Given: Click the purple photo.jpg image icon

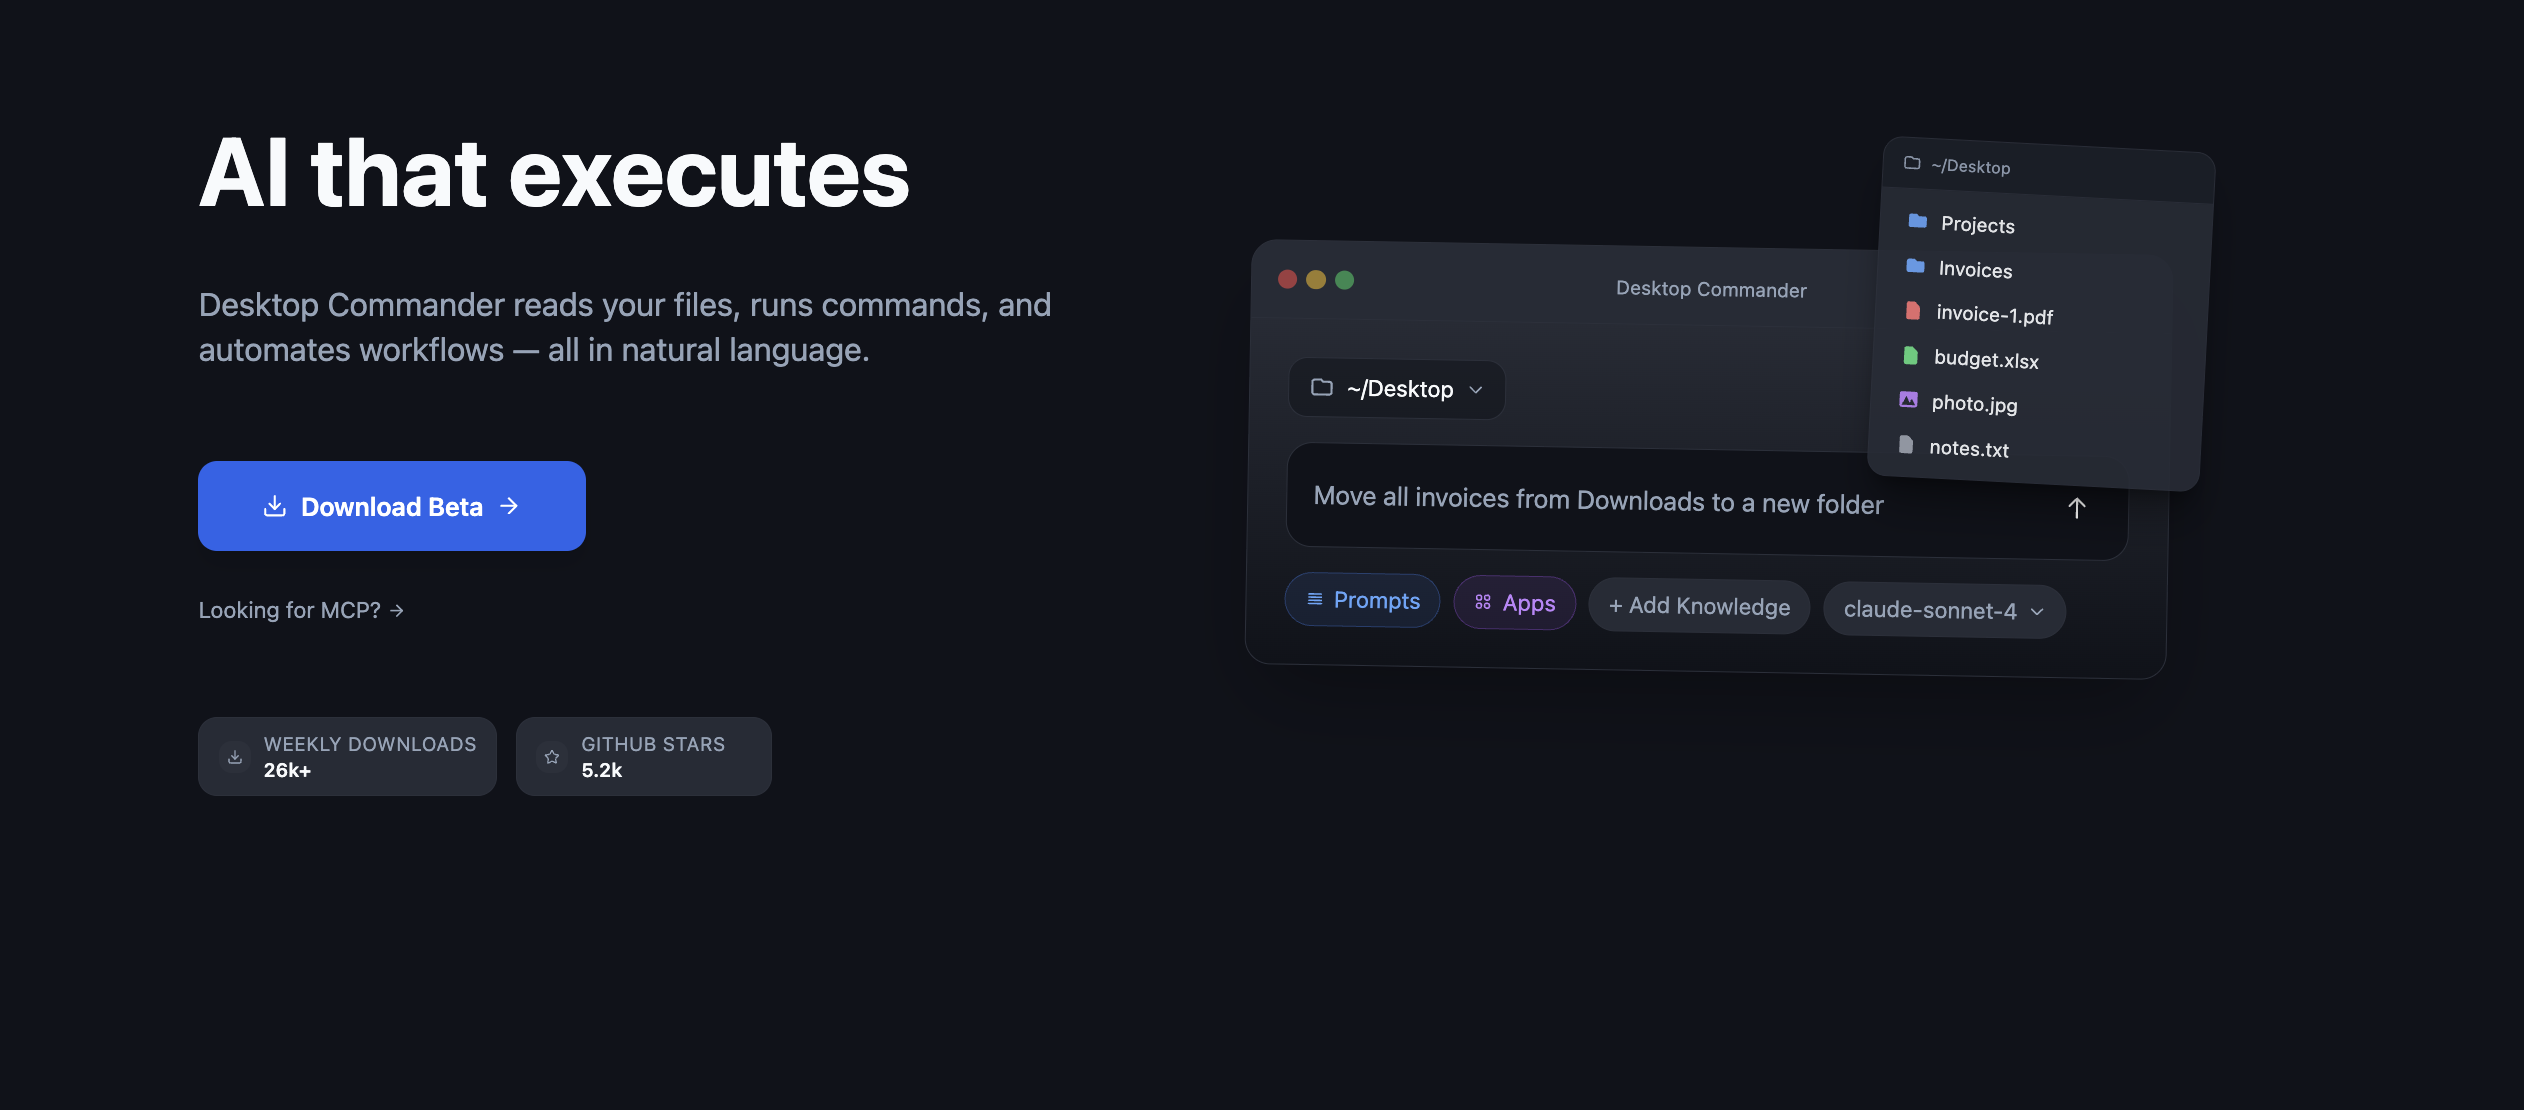Looking at the screenshot, I should 1908,400.
